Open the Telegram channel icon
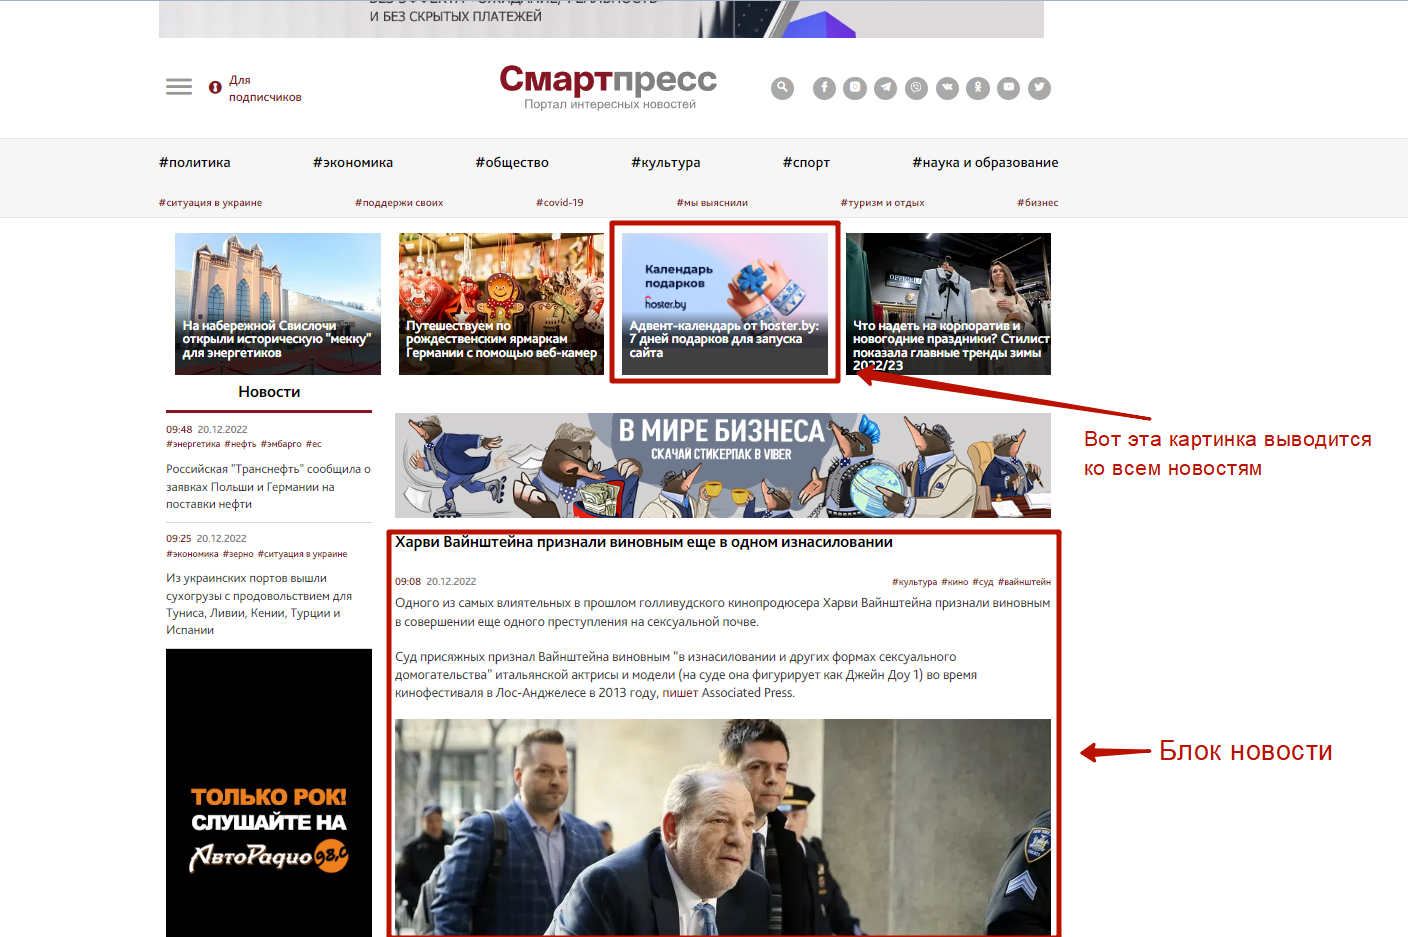This screenshot has width=1408, height=937. click(886, 88)
